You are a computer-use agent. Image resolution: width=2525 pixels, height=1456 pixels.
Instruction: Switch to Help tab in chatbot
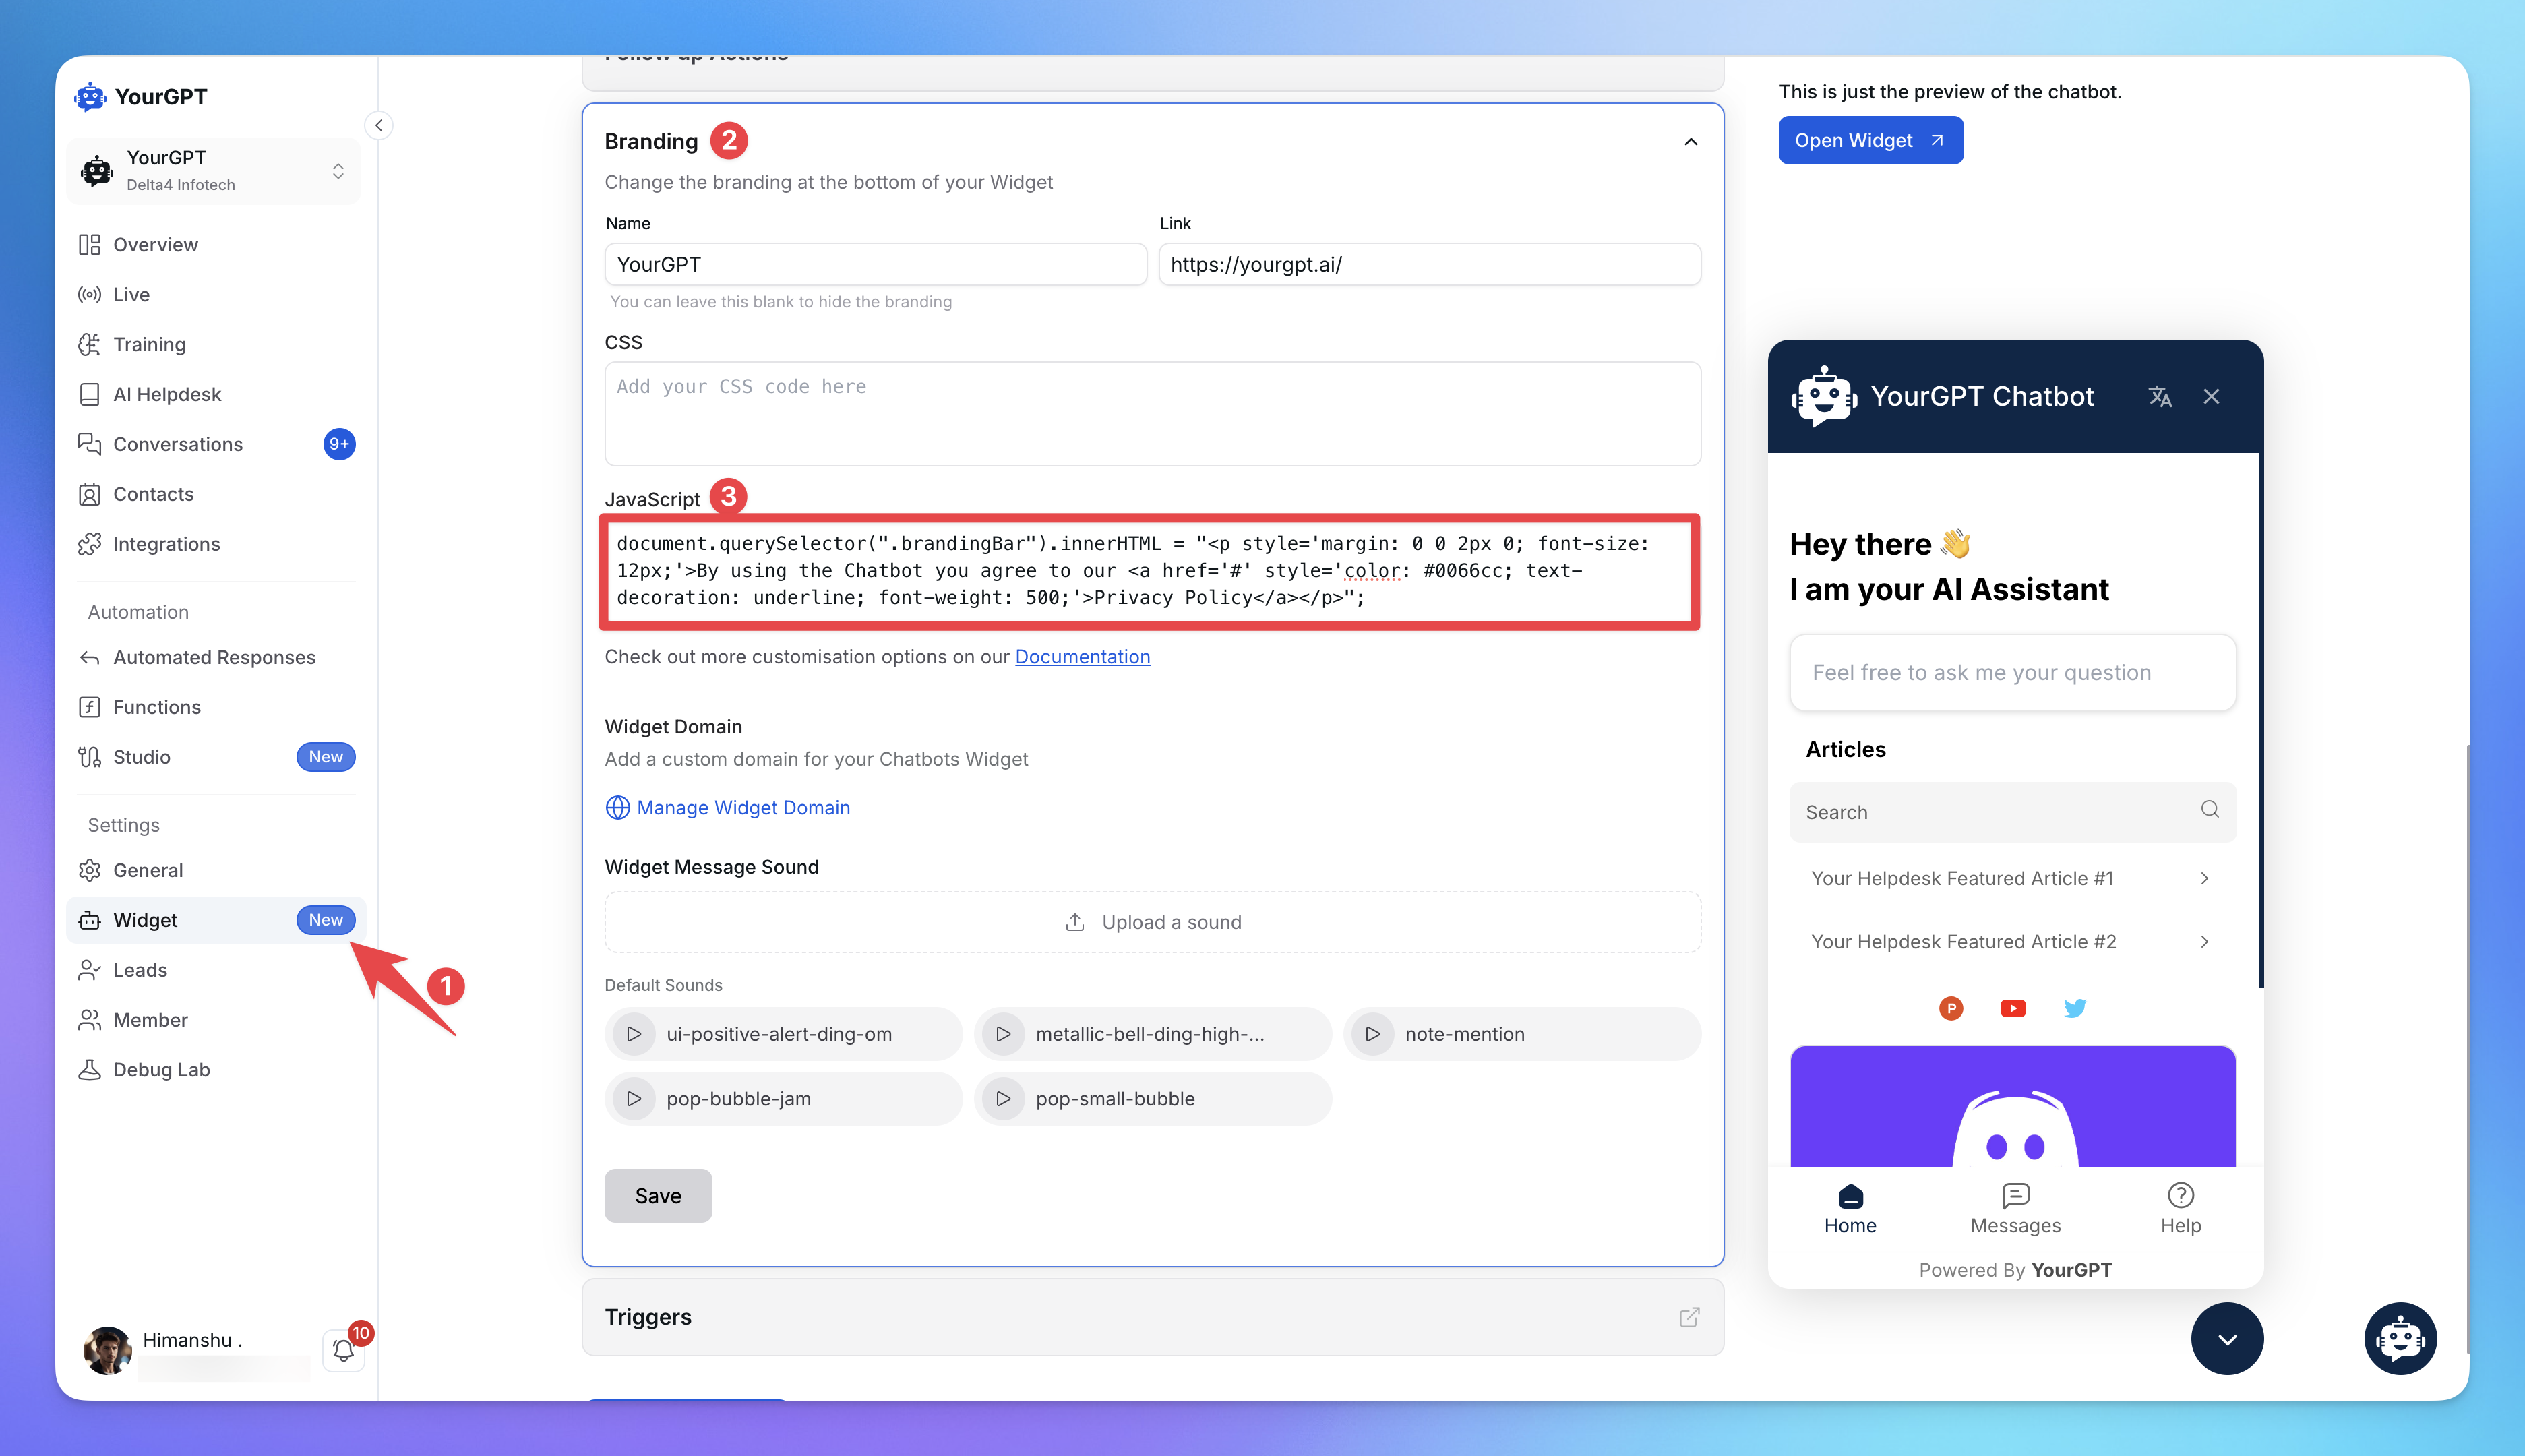[2180, 1209]
